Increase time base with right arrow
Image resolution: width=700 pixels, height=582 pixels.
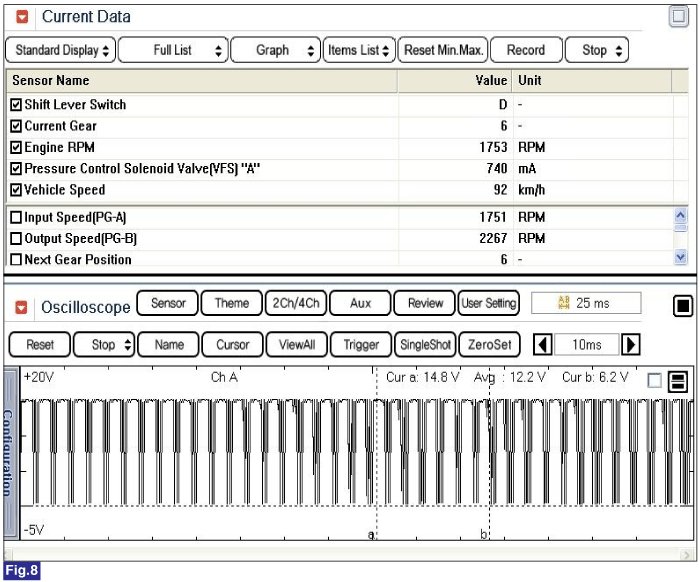tap(631, 345)
